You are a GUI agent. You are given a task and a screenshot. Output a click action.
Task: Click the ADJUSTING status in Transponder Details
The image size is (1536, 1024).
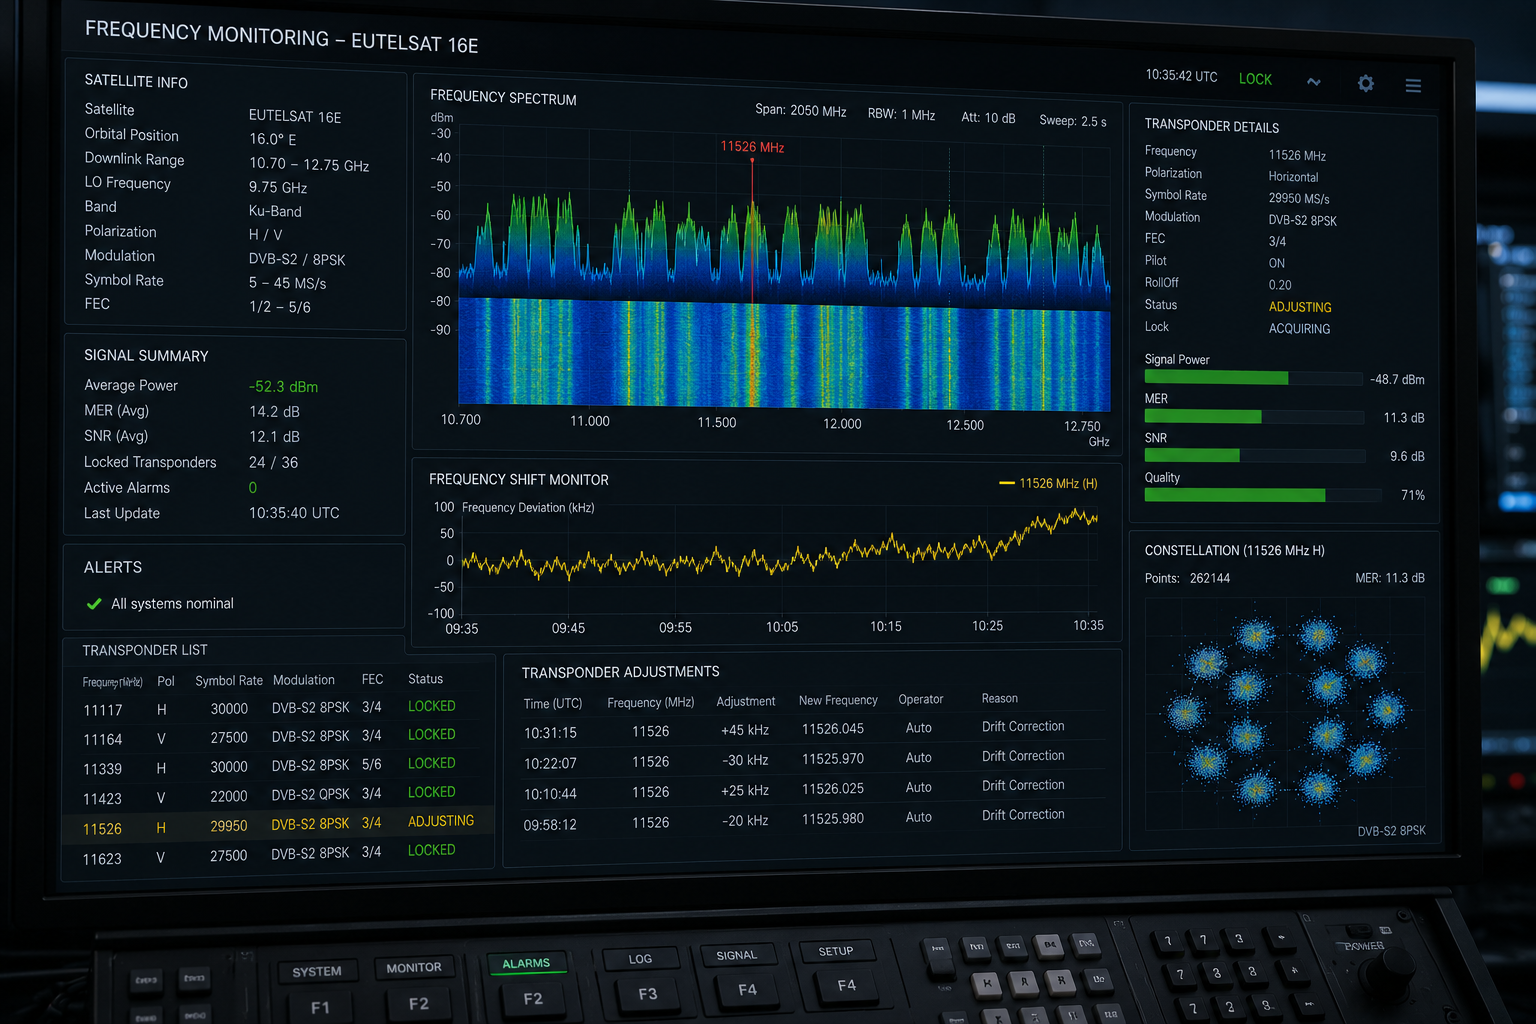[1300, 307]
